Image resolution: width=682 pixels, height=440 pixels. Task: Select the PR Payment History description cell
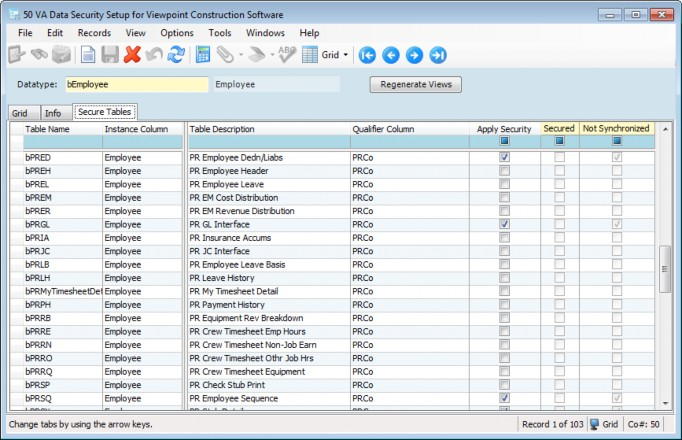point(269,305)
